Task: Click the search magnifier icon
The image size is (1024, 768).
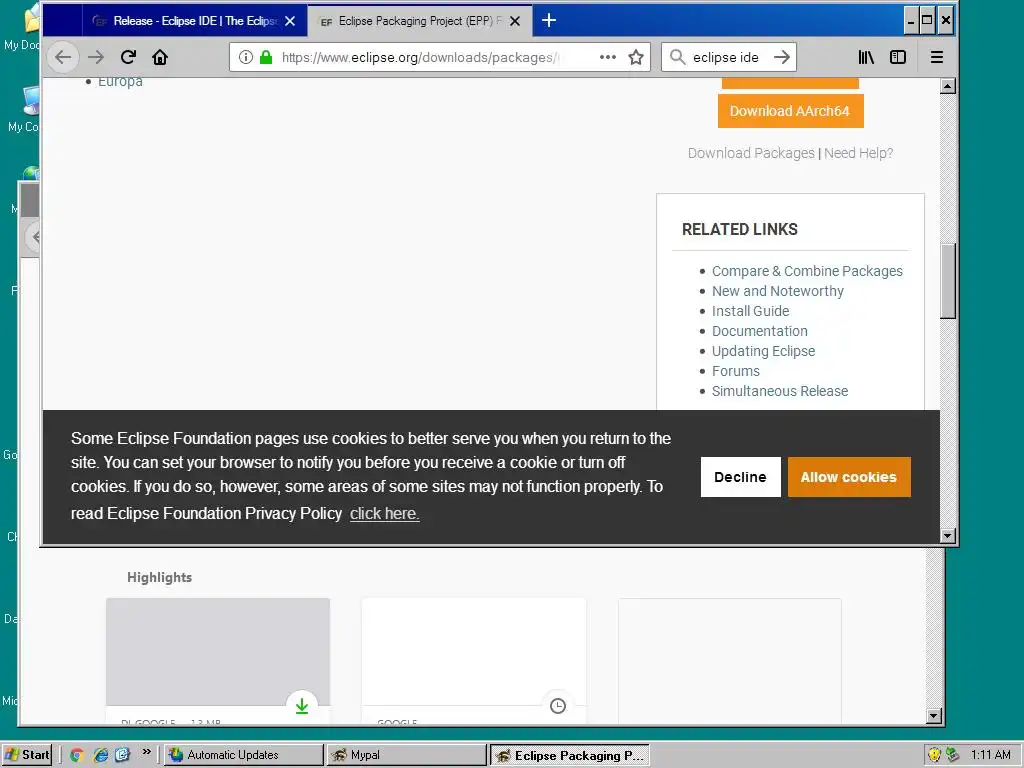Action: (678, 57)
